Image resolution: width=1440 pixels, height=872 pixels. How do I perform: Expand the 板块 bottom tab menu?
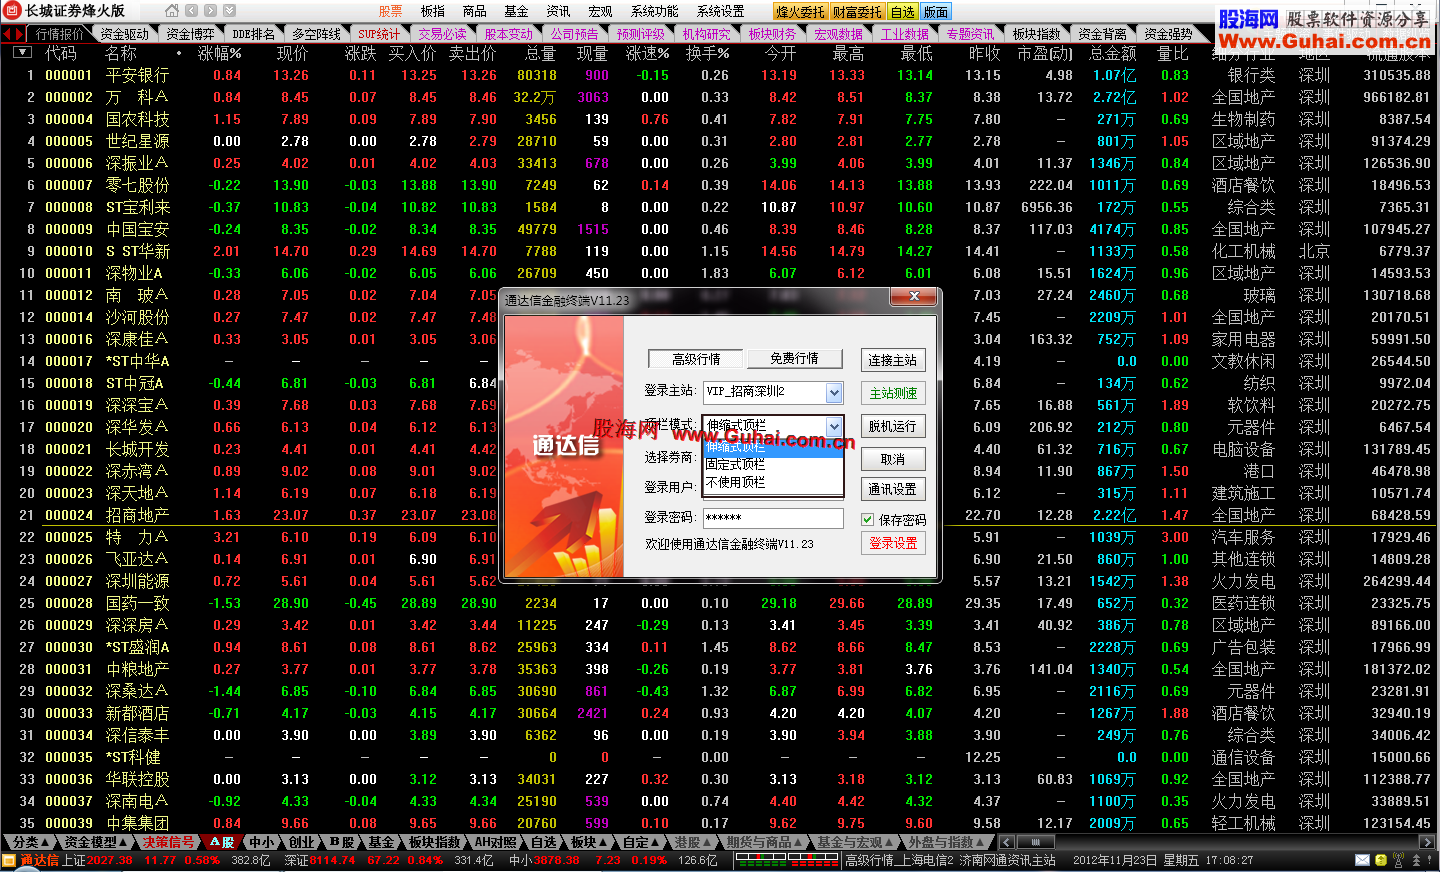588,842
